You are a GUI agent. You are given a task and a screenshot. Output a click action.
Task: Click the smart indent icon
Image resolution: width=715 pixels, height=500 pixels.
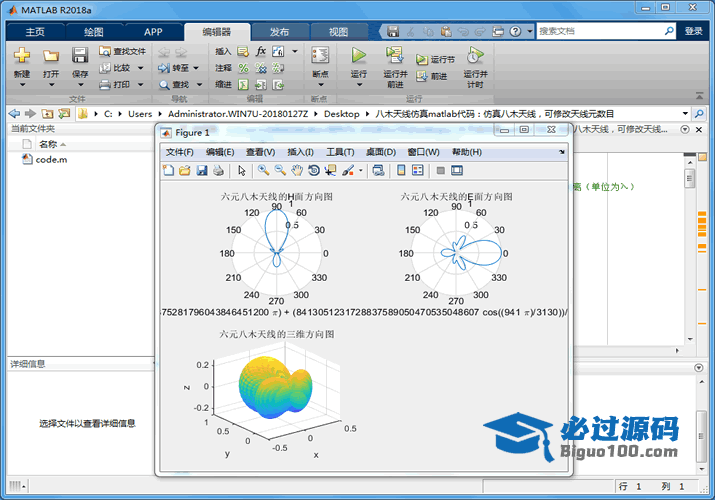244,84
